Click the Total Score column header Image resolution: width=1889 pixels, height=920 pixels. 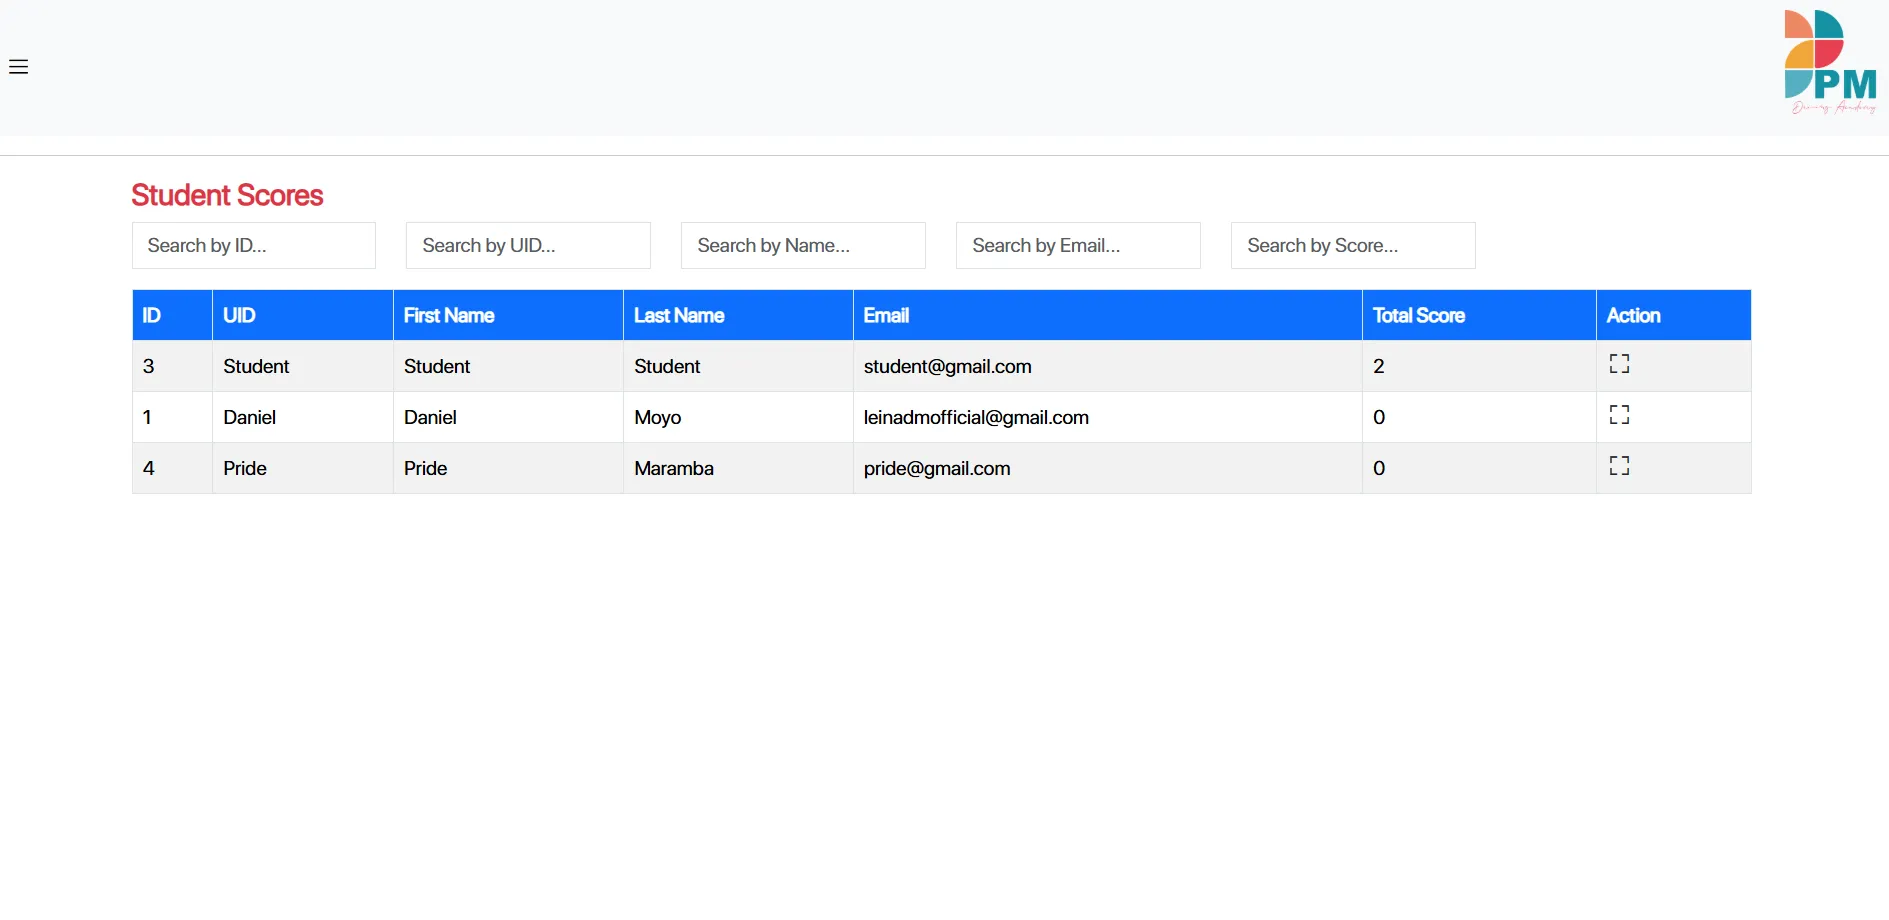(1418, 316)
